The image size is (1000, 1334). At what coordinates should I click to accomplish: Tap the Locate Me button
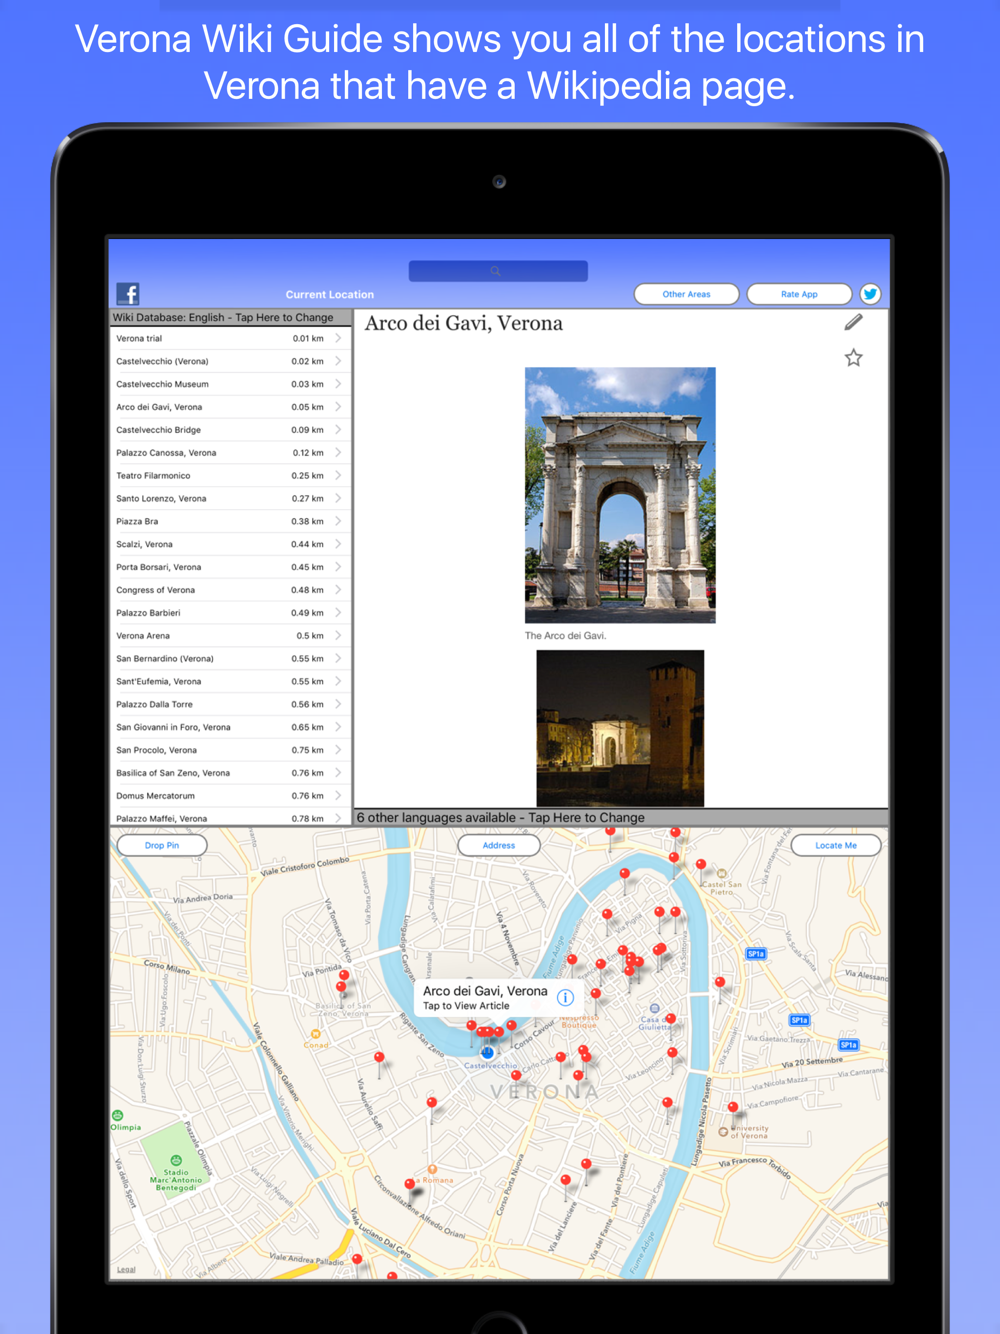pos(836,845)
